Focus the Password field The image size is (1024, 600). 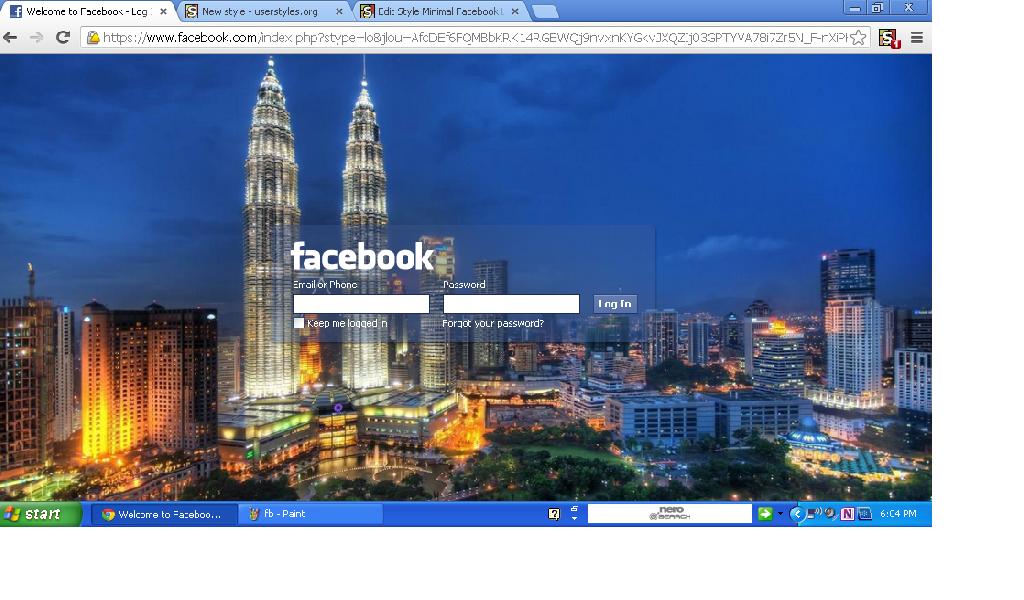click(511, 304)
